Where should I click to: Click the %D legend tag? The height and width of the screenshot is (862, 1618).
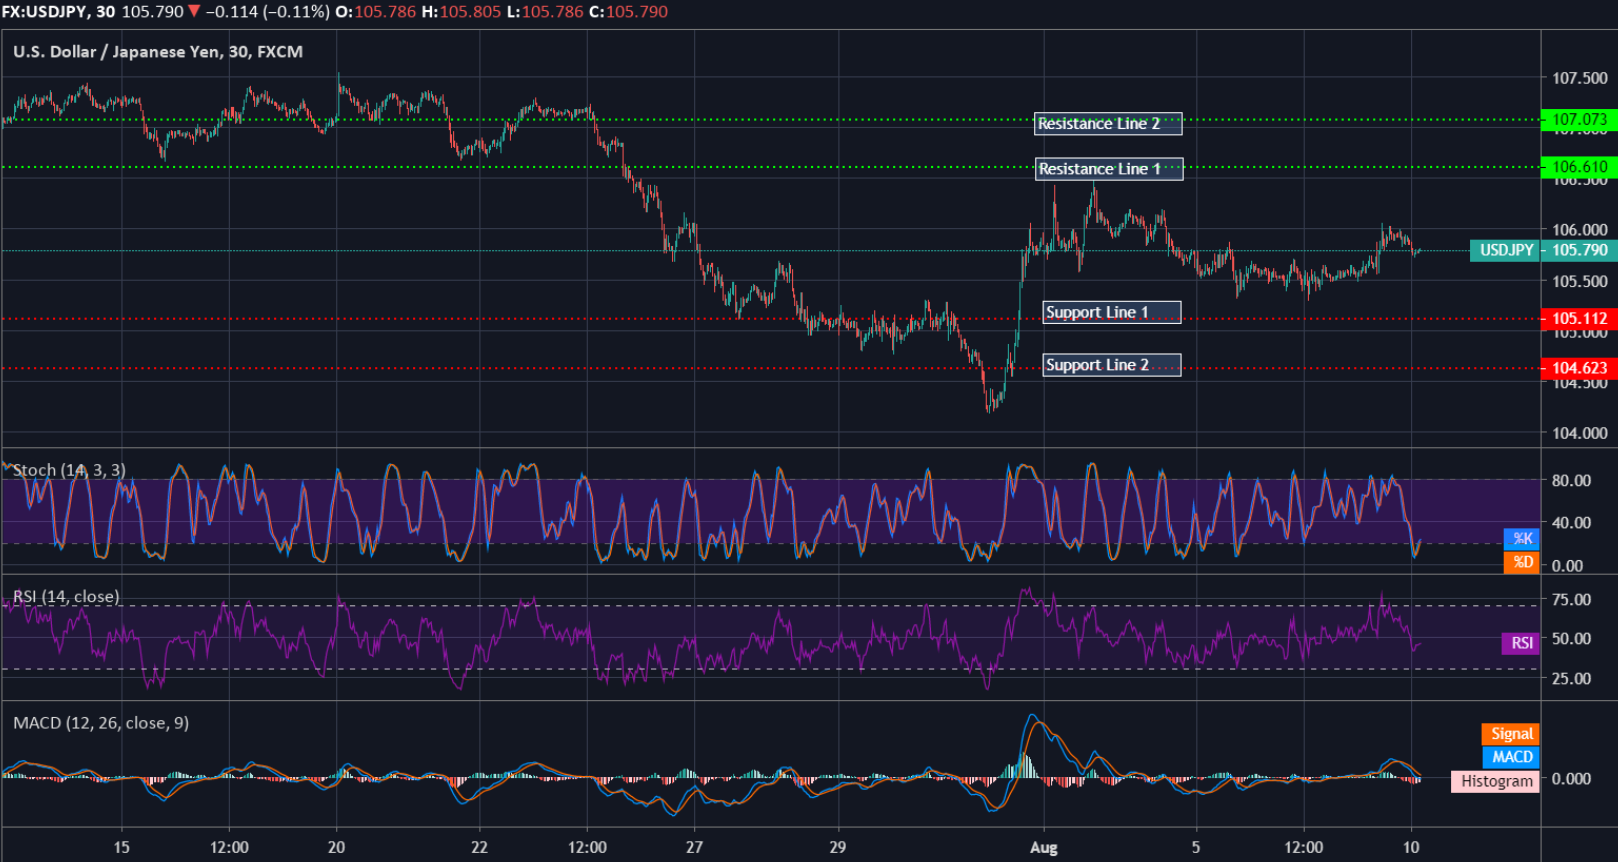click(1522, 562)
